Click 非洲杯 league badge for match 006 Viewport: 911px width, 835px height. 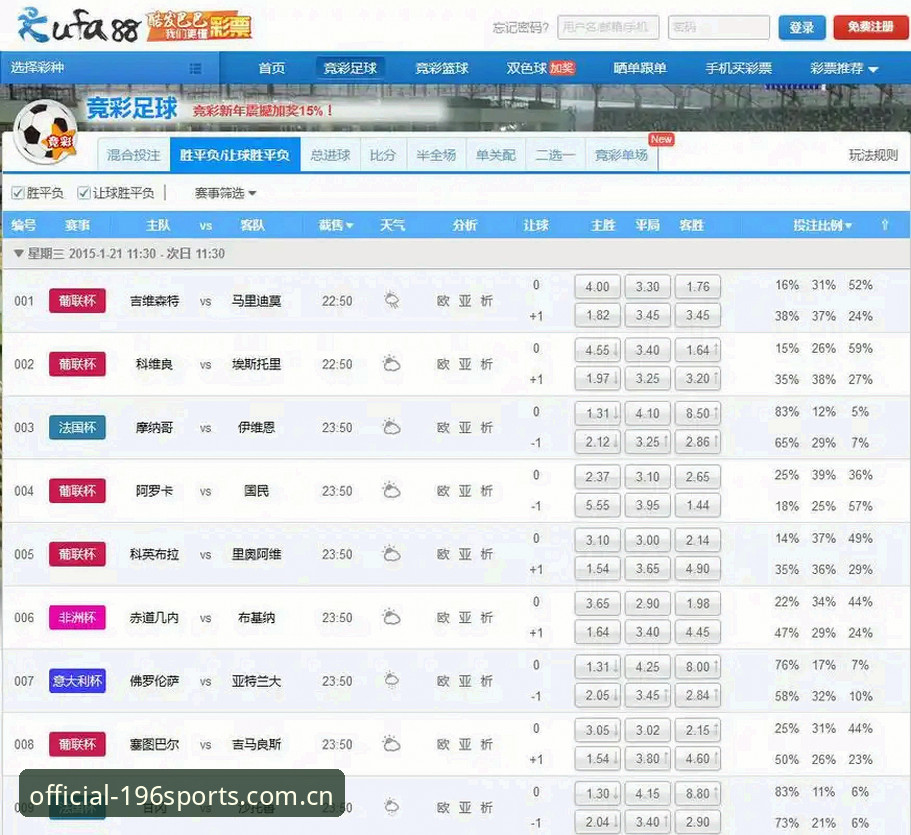(x=77, y=617)
